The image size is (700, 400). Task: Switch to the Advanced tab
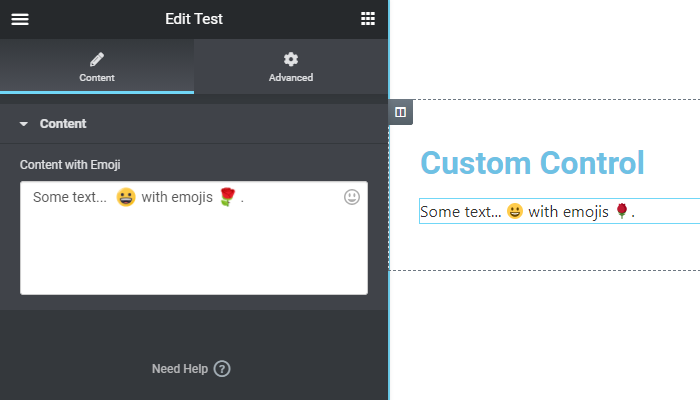291,67
